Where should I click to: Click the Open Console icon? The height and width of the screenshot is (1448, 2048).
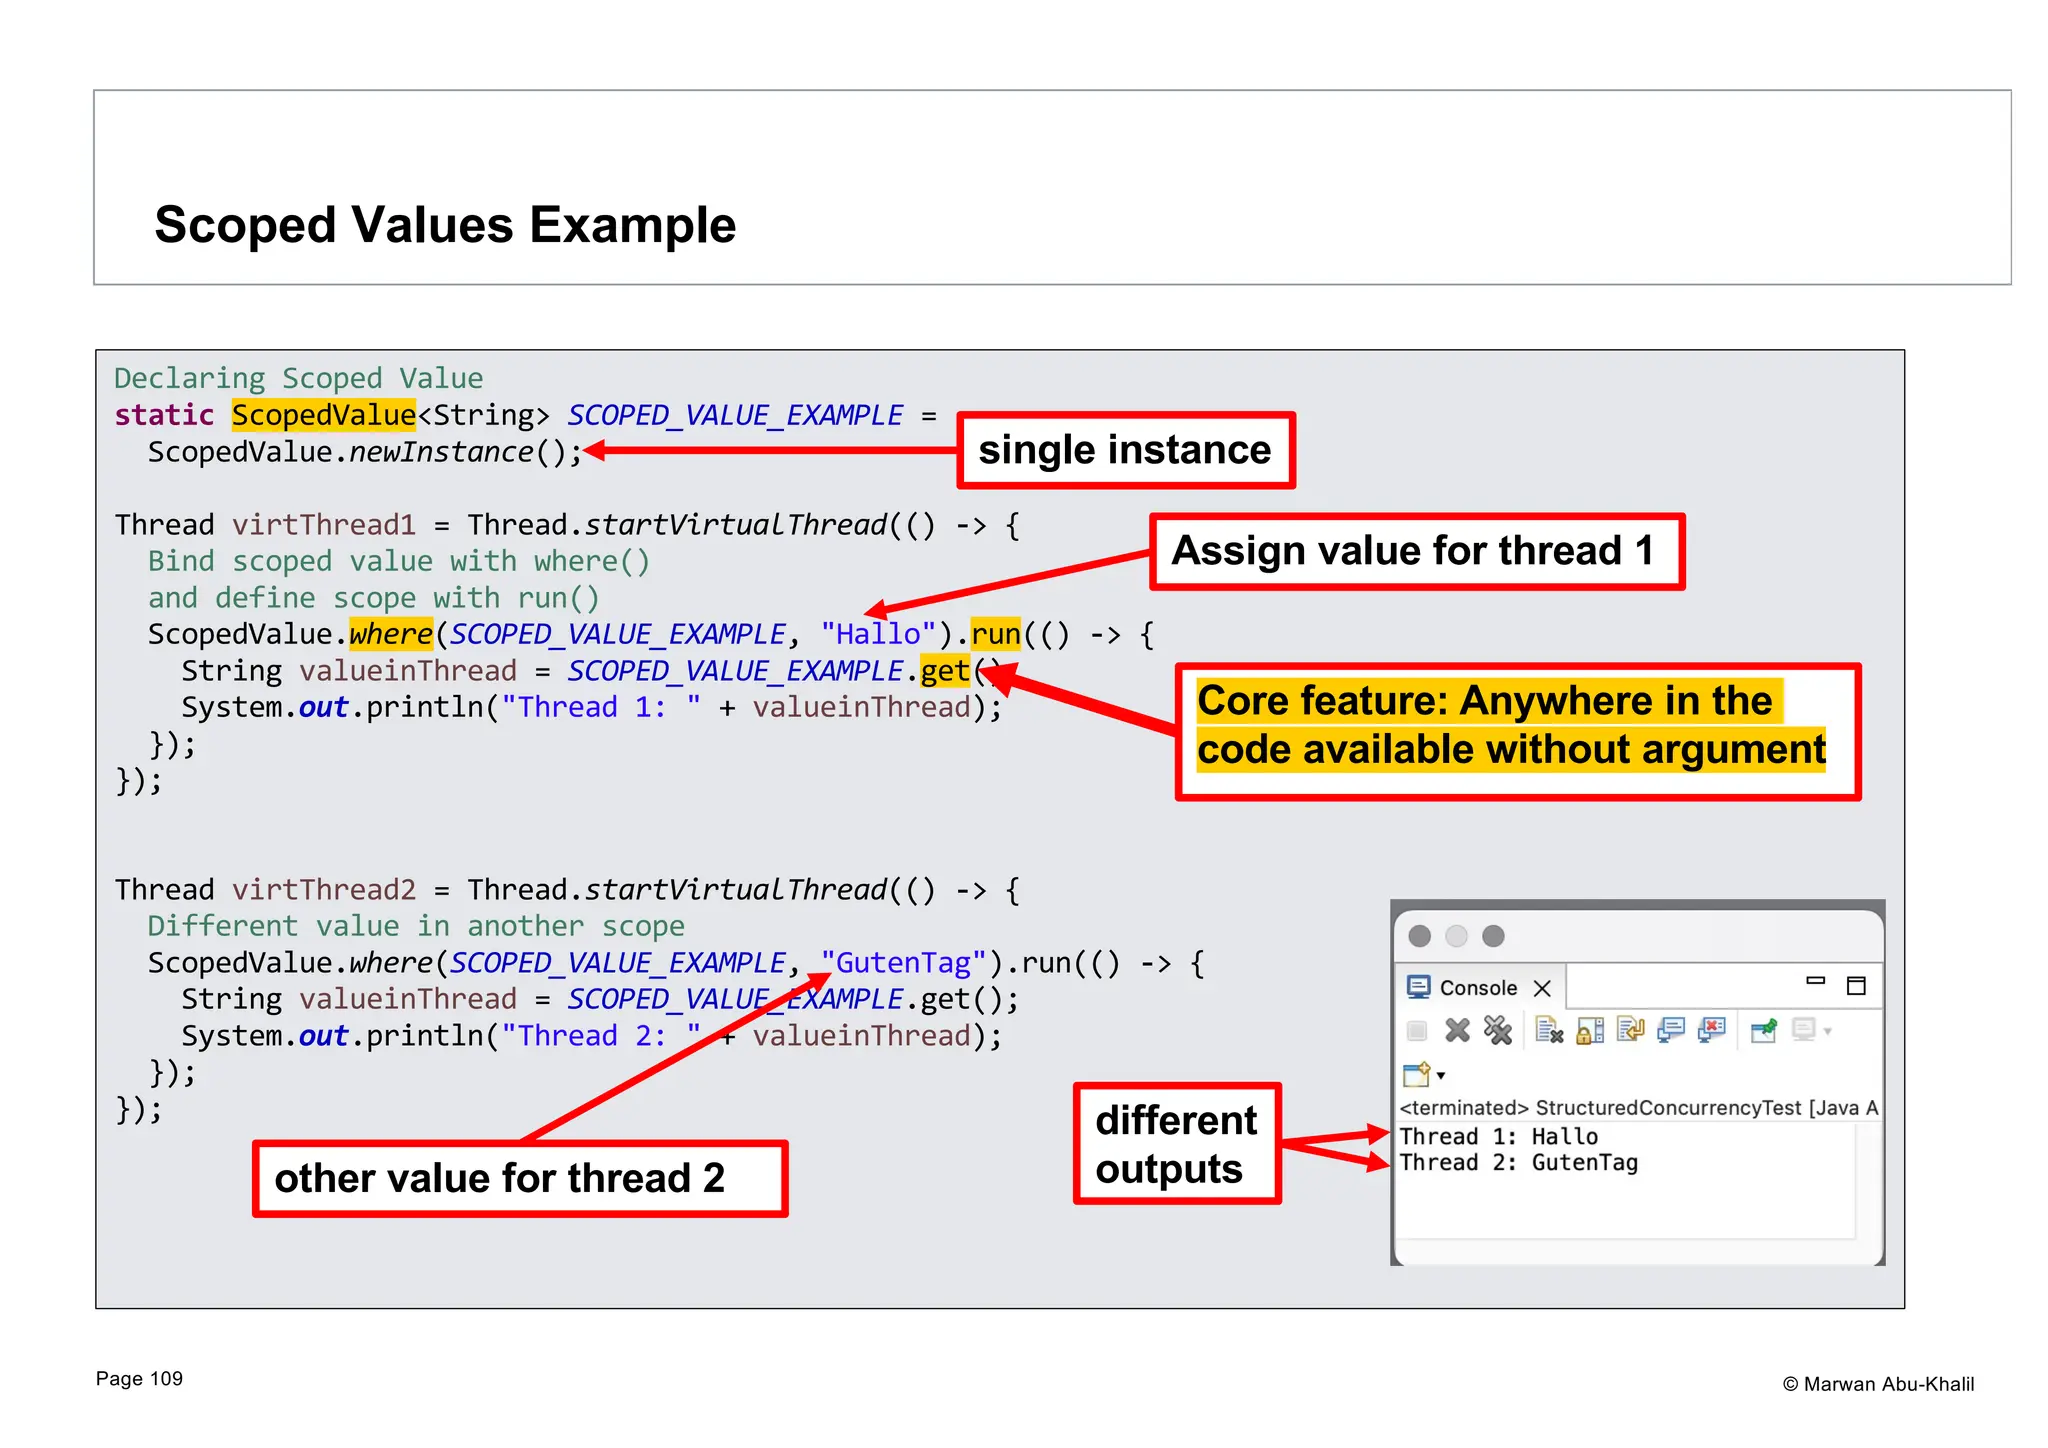(x=1416, y=1075)
